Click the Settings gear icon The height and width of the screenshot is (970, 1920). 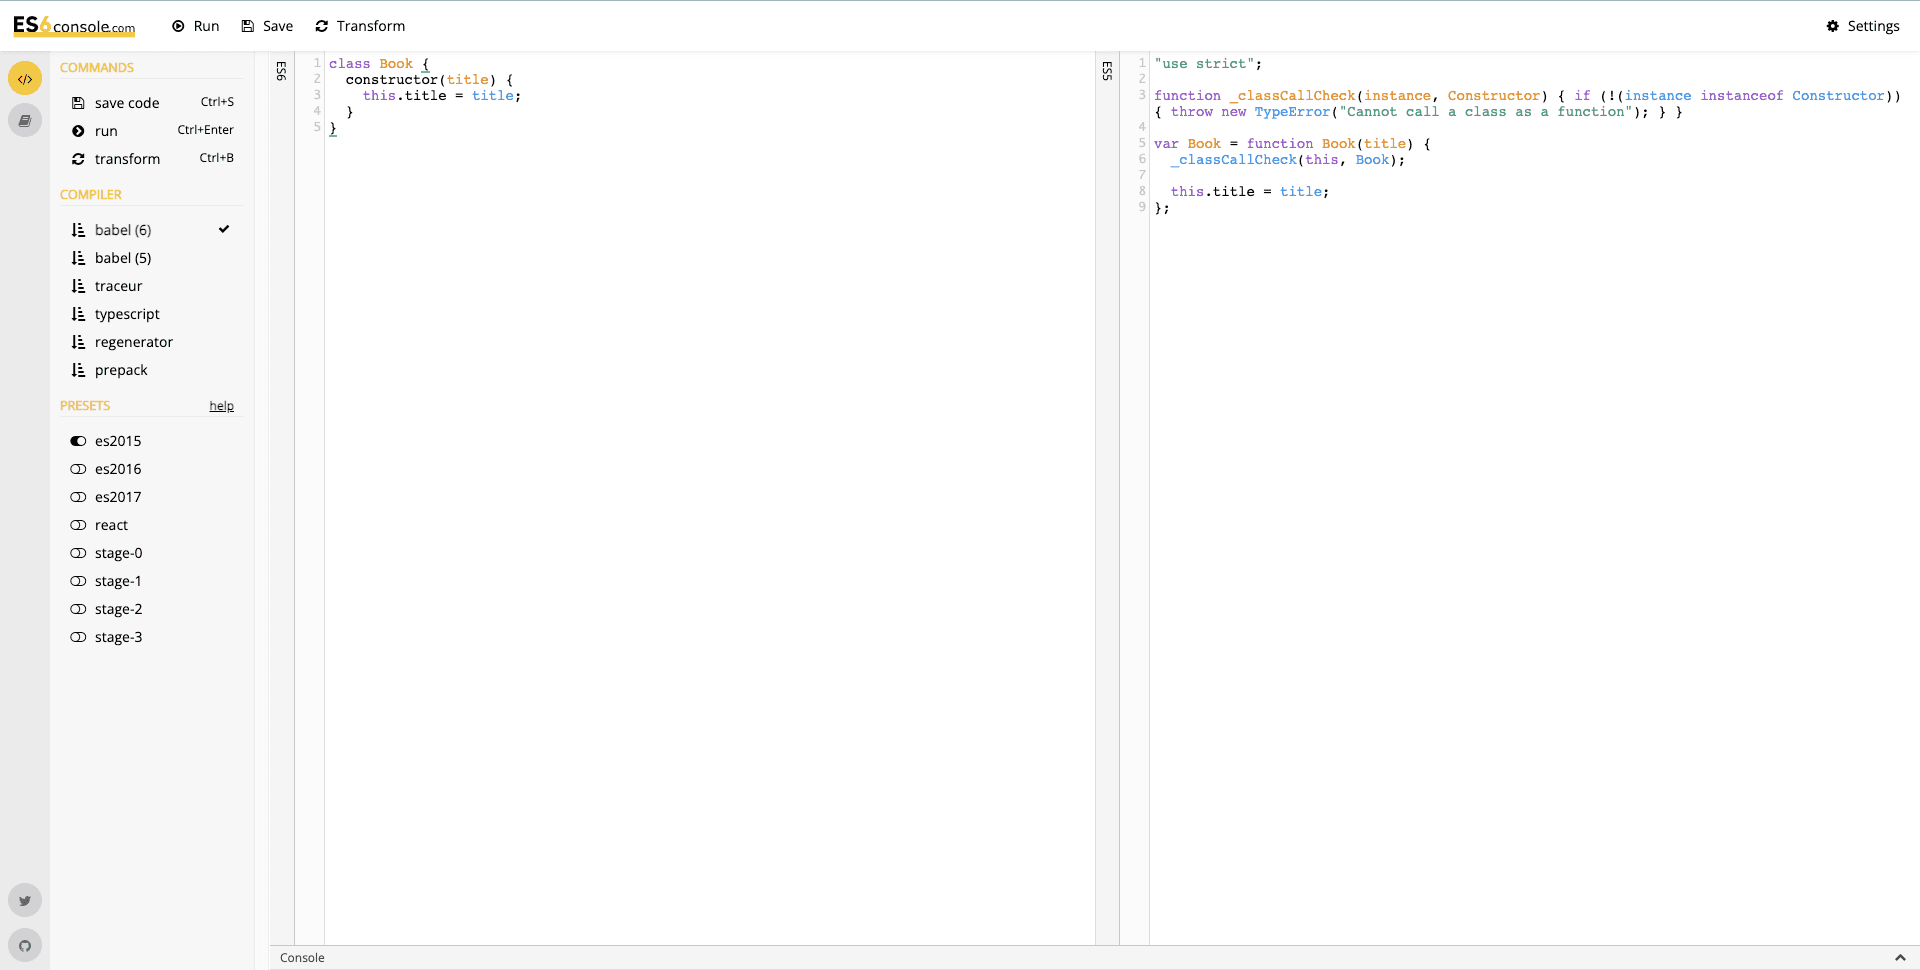pos(1832,26)
